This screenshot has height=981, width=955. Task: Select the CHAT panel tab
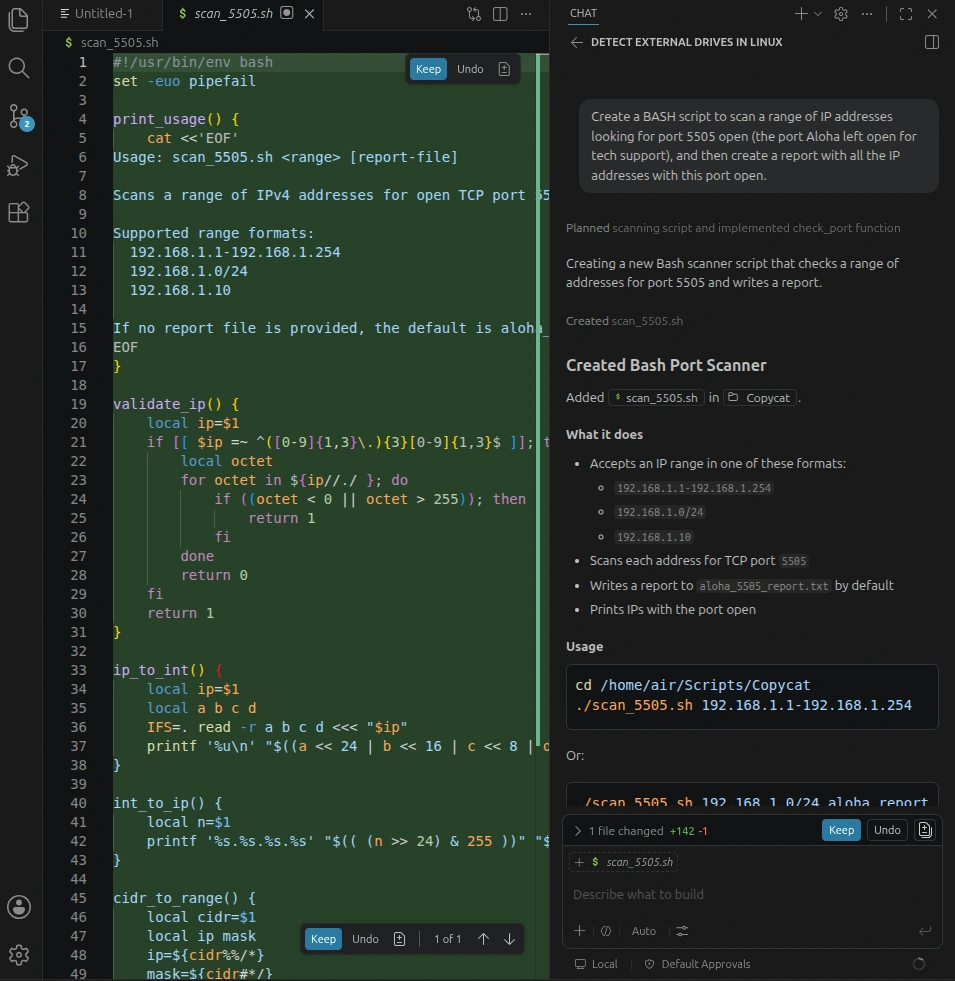583,13
